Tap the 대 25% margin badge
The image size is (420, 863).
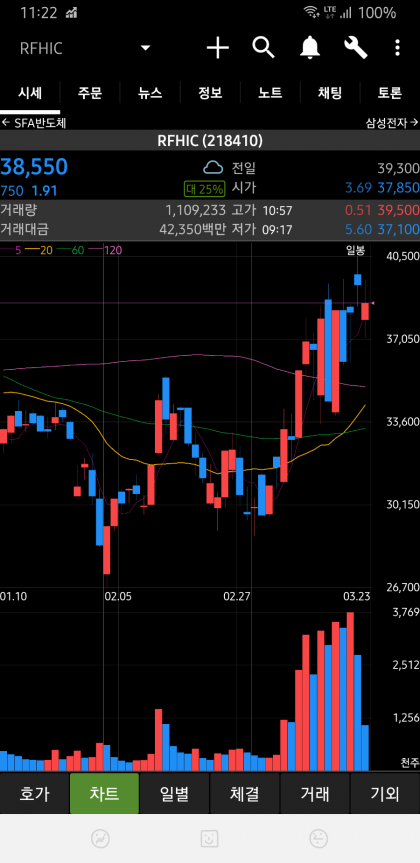(x=204, y=190)
